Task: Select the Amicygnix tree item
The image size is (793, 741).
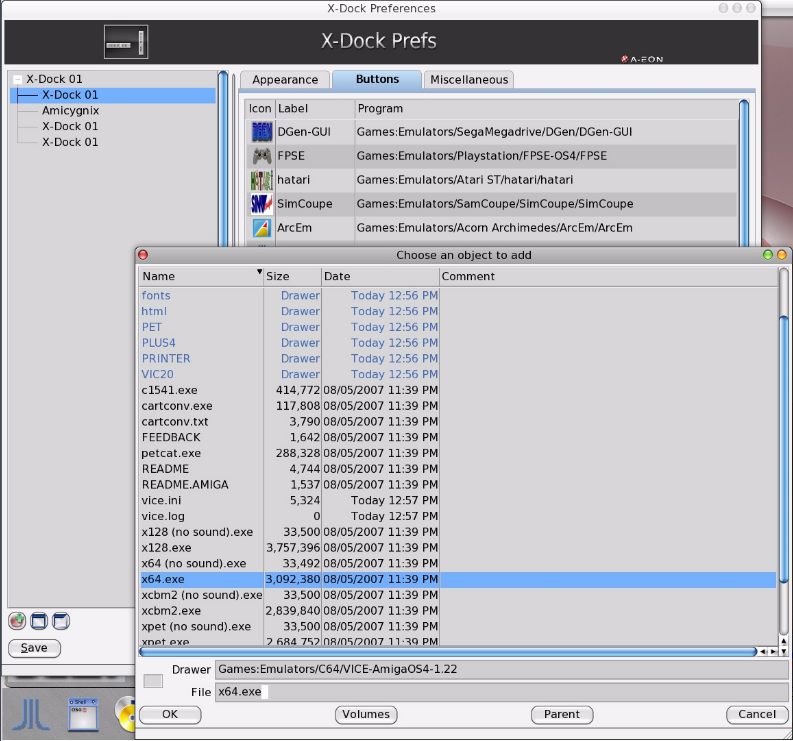Action: click(x=70, y=111)
